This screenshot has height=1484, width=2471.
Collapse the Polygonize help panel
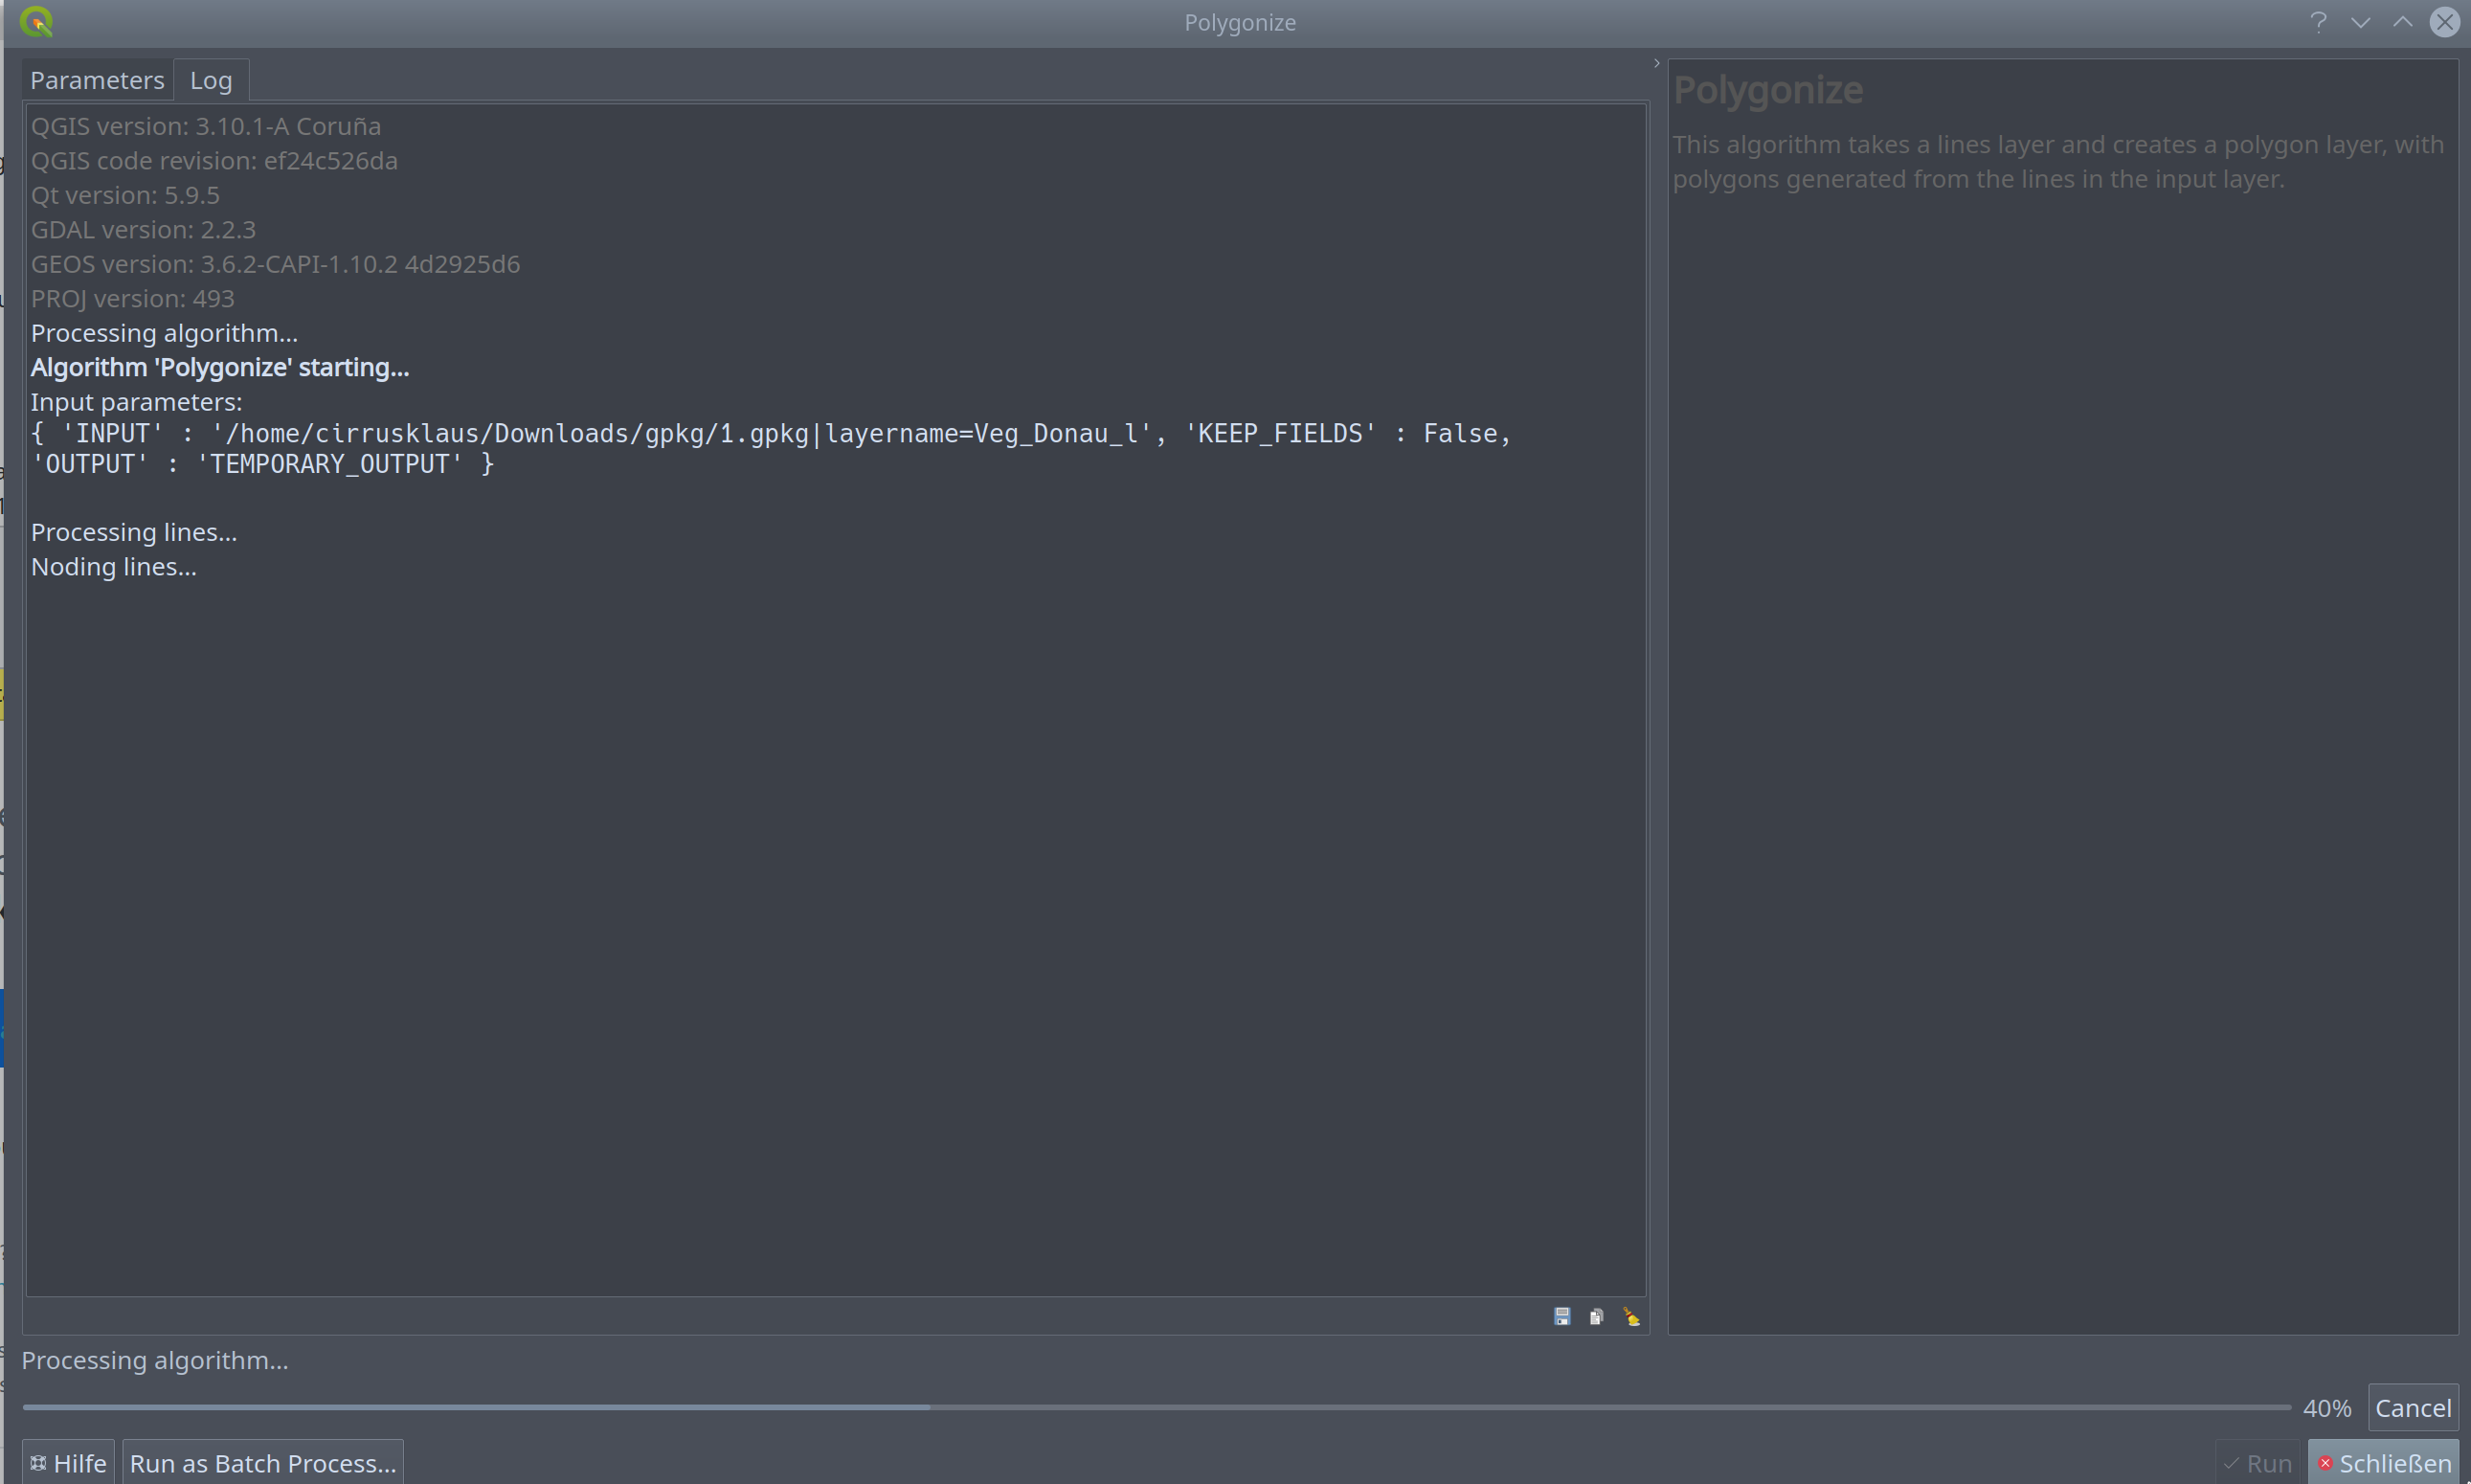1655,62
